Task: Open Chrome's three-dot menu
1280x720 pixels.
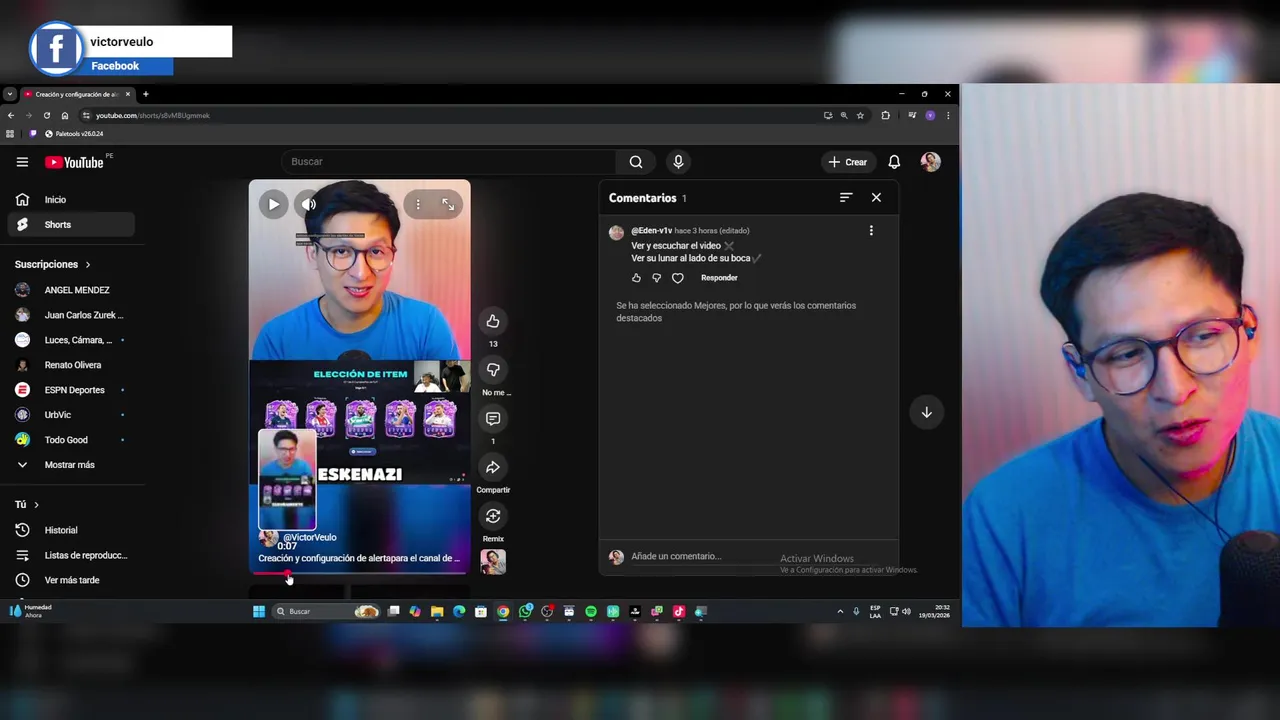Action: coord(948,115)
